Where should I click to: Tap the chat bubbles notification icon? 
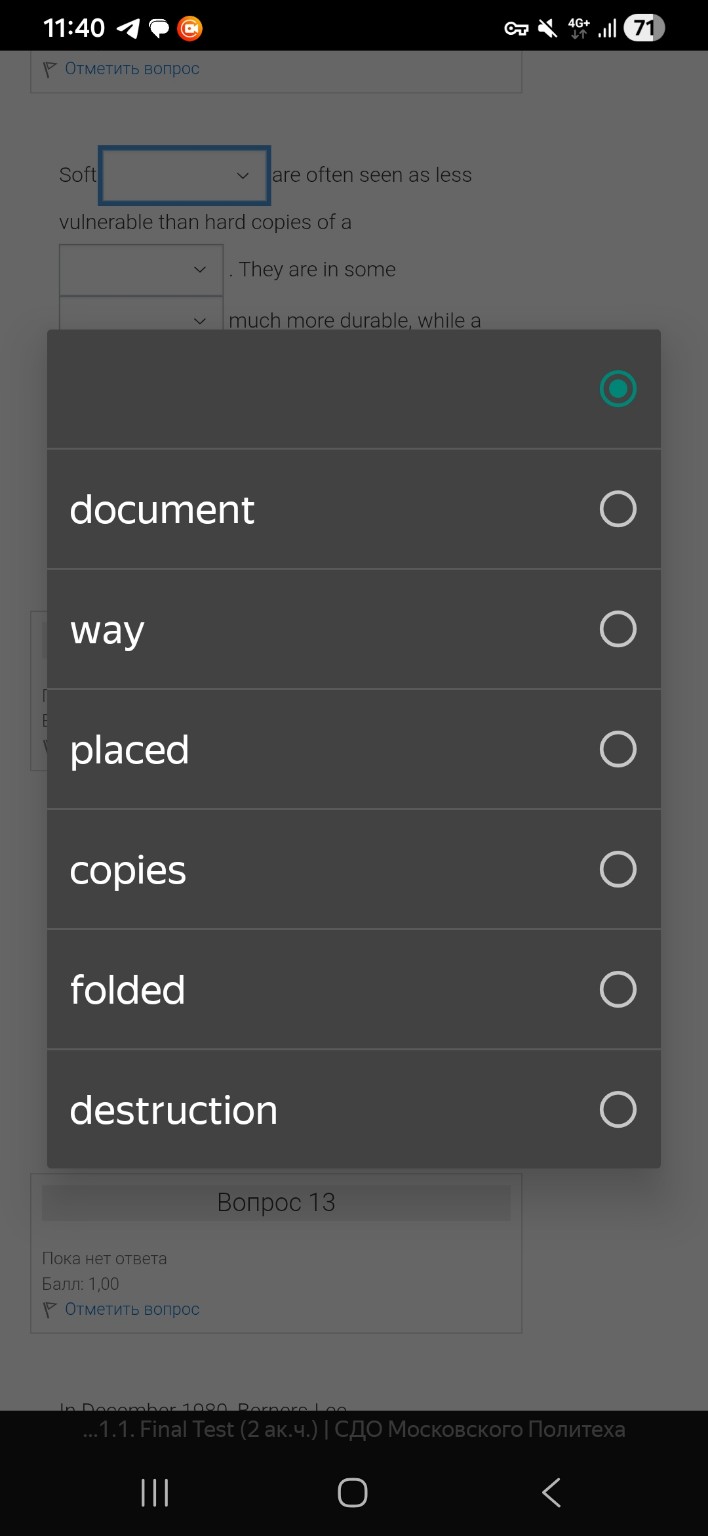(159, 28)
